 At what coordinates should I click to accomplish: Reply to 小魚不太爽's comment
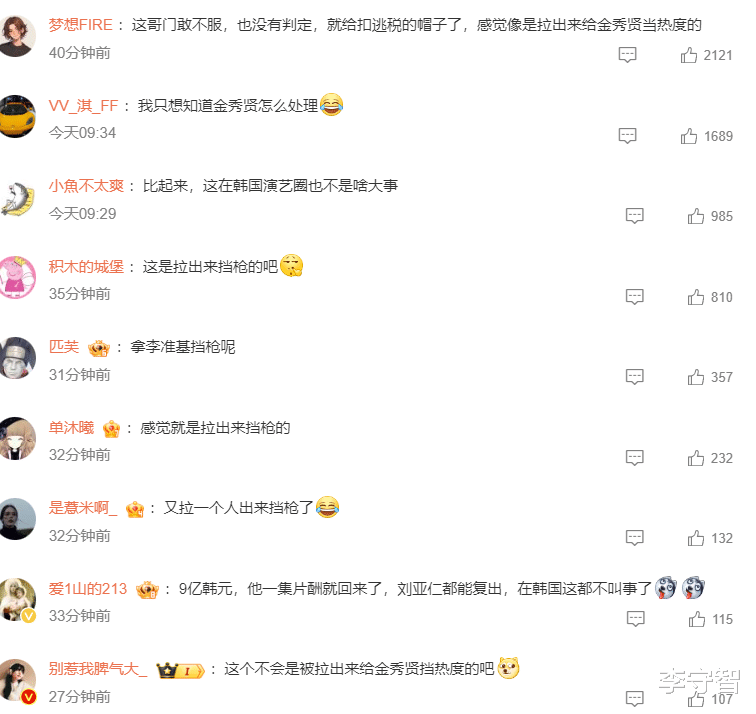point(634,216)
